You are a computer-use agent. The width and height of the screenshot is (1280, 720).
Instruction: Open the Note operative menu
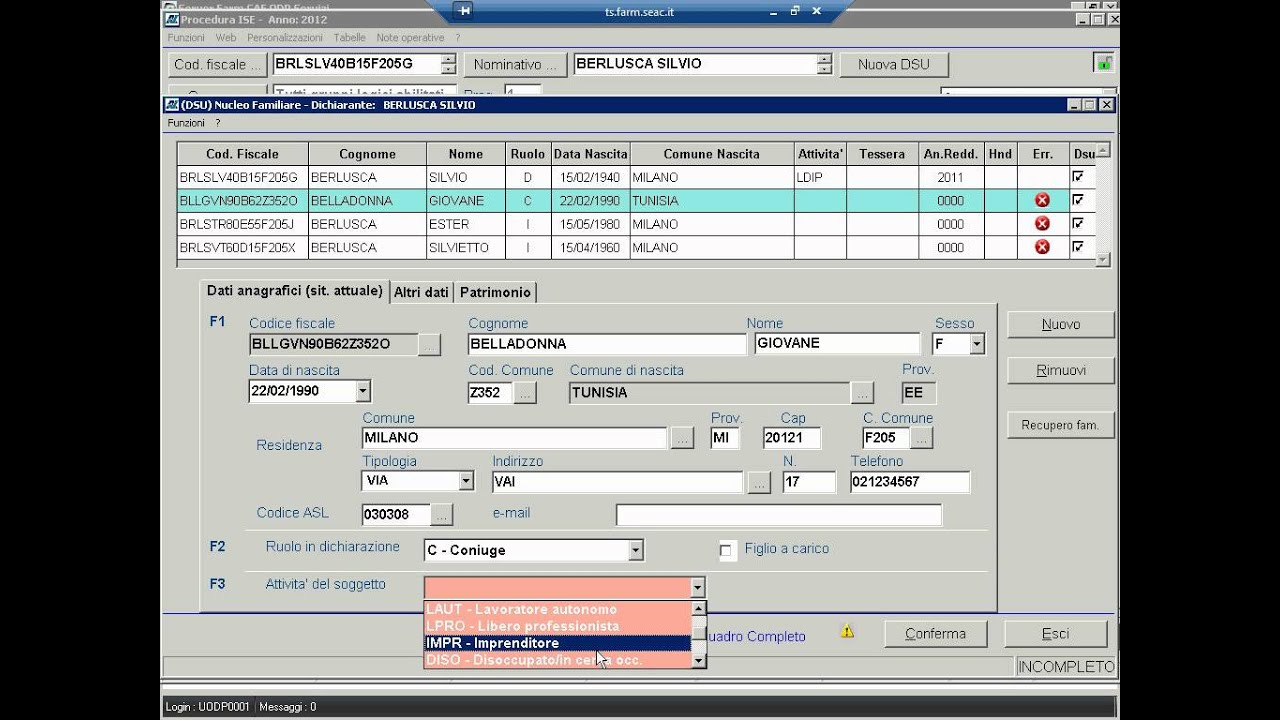410,38
